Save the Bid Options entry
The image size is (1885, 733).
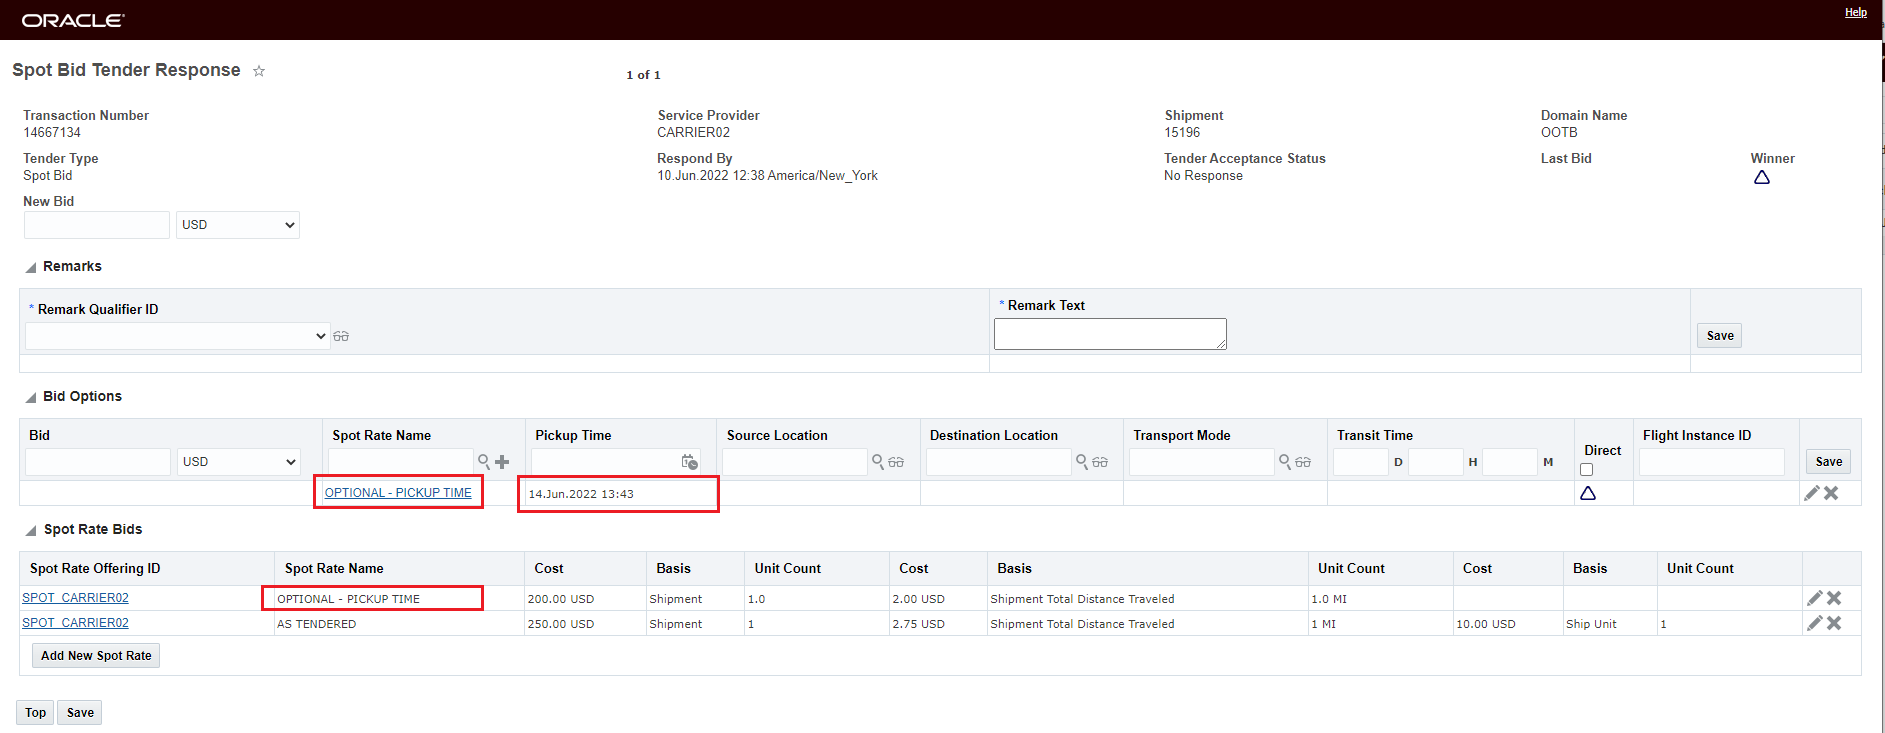pos(1829,462)
